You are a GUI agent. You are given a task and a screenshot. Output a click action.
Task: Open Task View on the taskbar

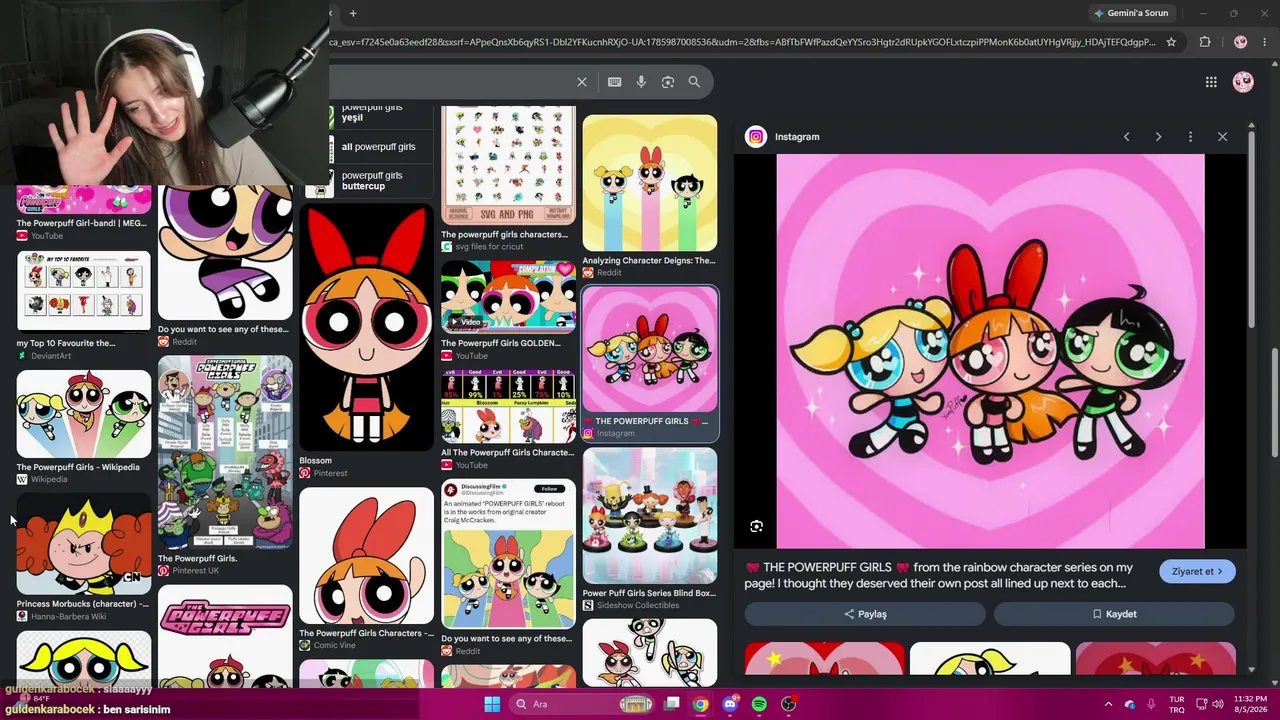672,704
